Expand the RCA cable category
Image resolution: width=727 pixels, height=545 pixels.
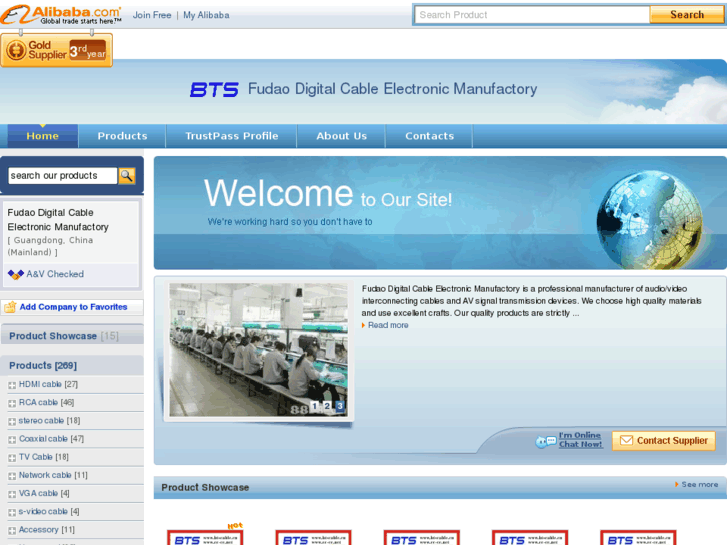pyautogui.click(x=12, y=403)
